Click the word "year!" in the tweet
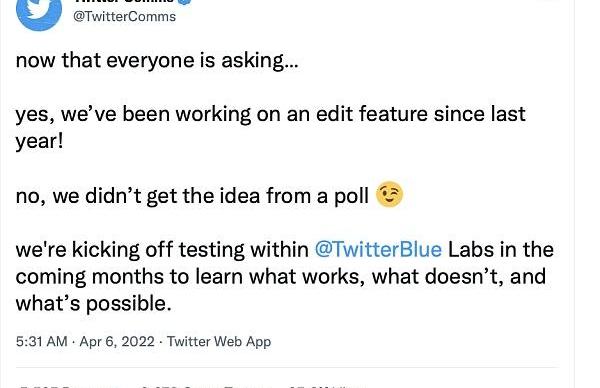This screenshot has height=388, width=600. (39, 142)
